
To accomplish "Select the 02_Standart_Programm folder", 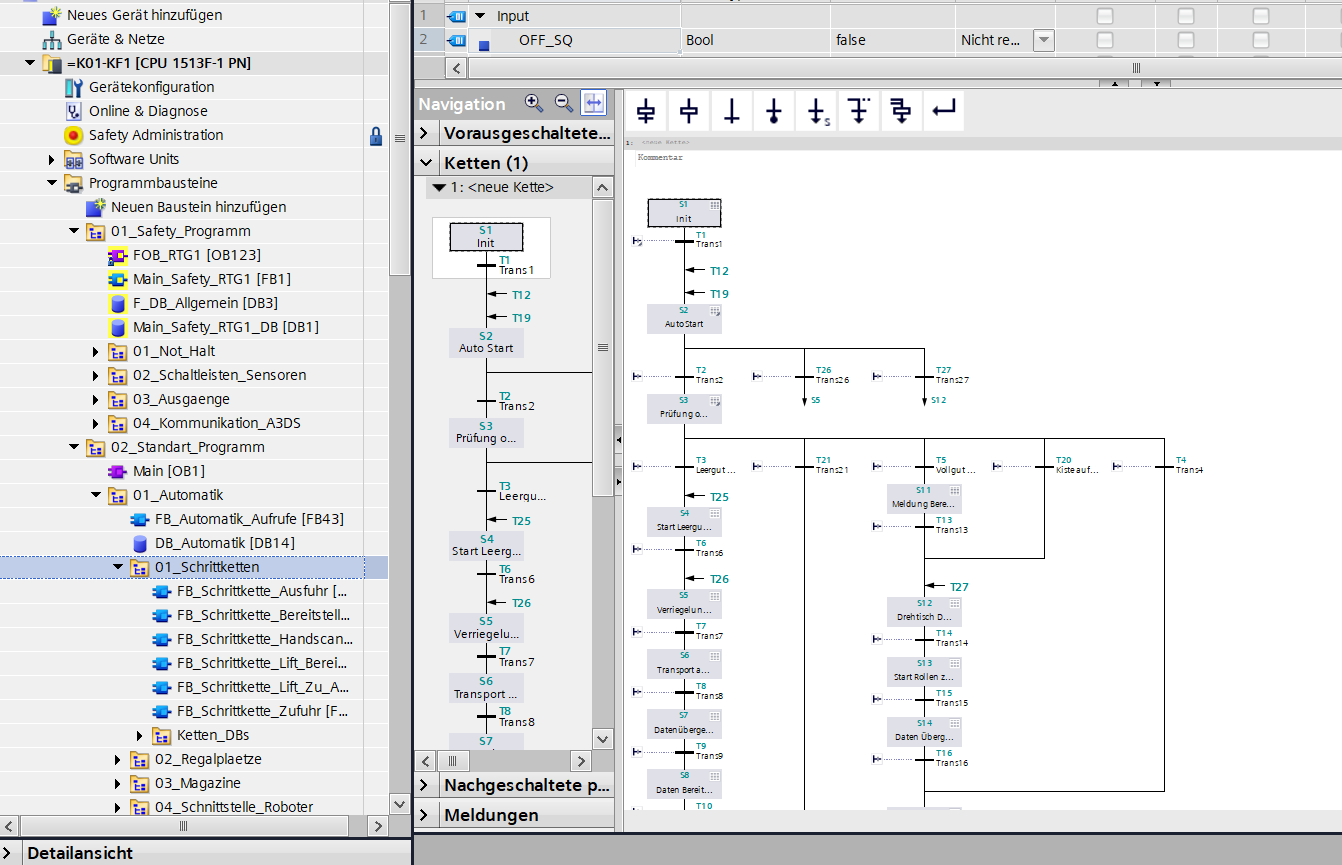I will click(187, 447).
